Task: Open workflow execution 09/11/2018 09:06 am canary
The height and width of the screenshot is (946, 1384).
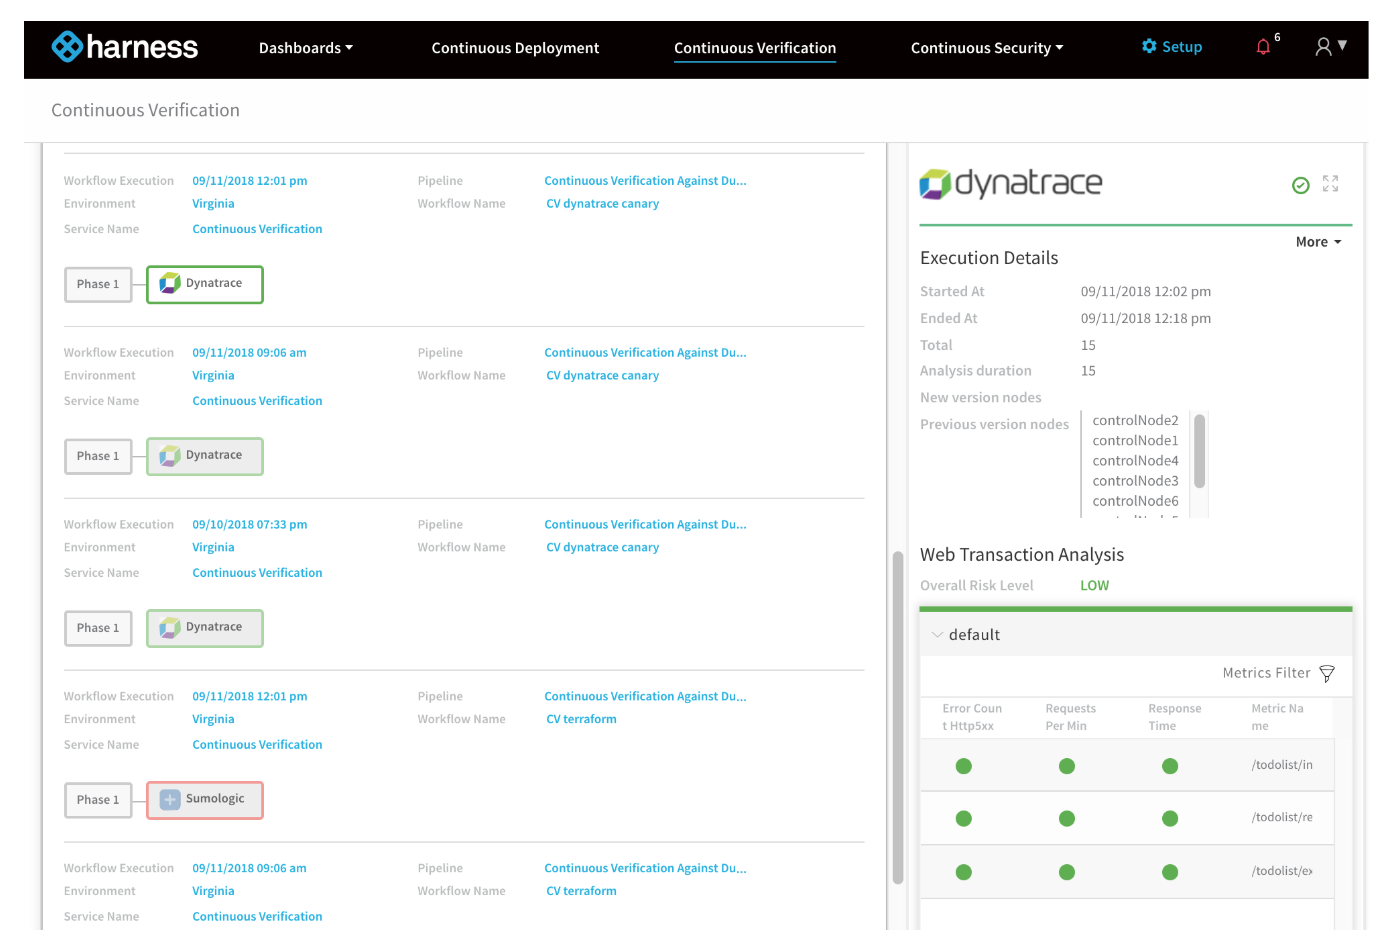Action: pyautogui.click(x=250, y=353)
